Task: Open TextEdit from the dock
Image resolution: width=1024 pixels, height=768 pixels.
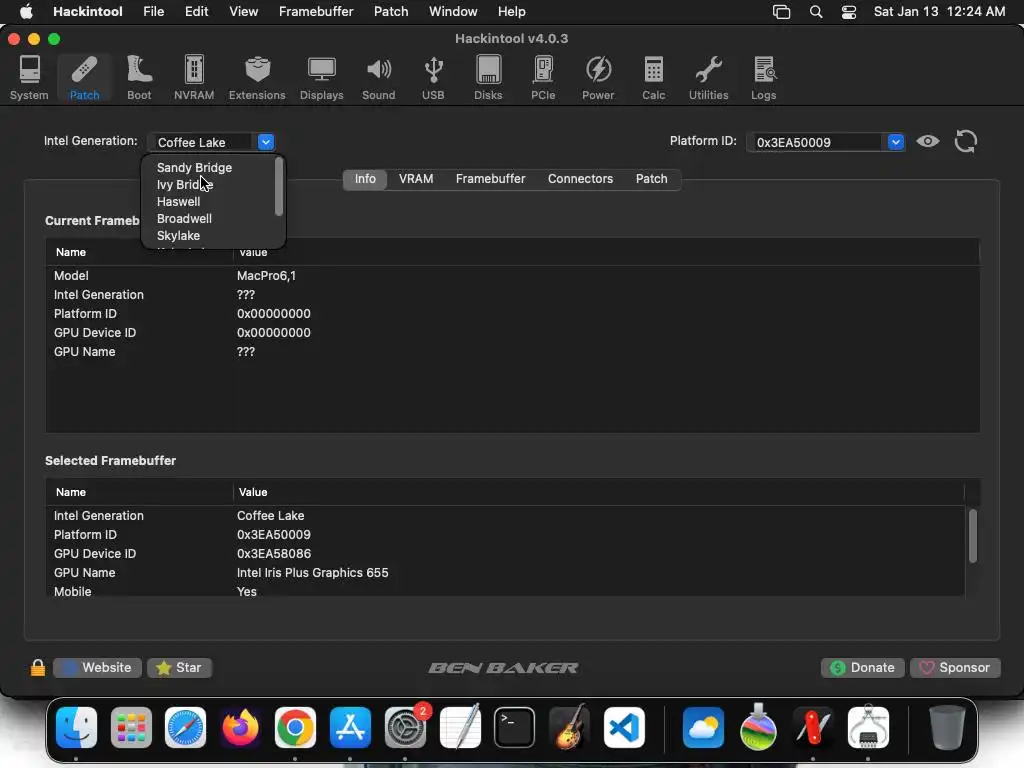Action: click(x=460, y=727)
